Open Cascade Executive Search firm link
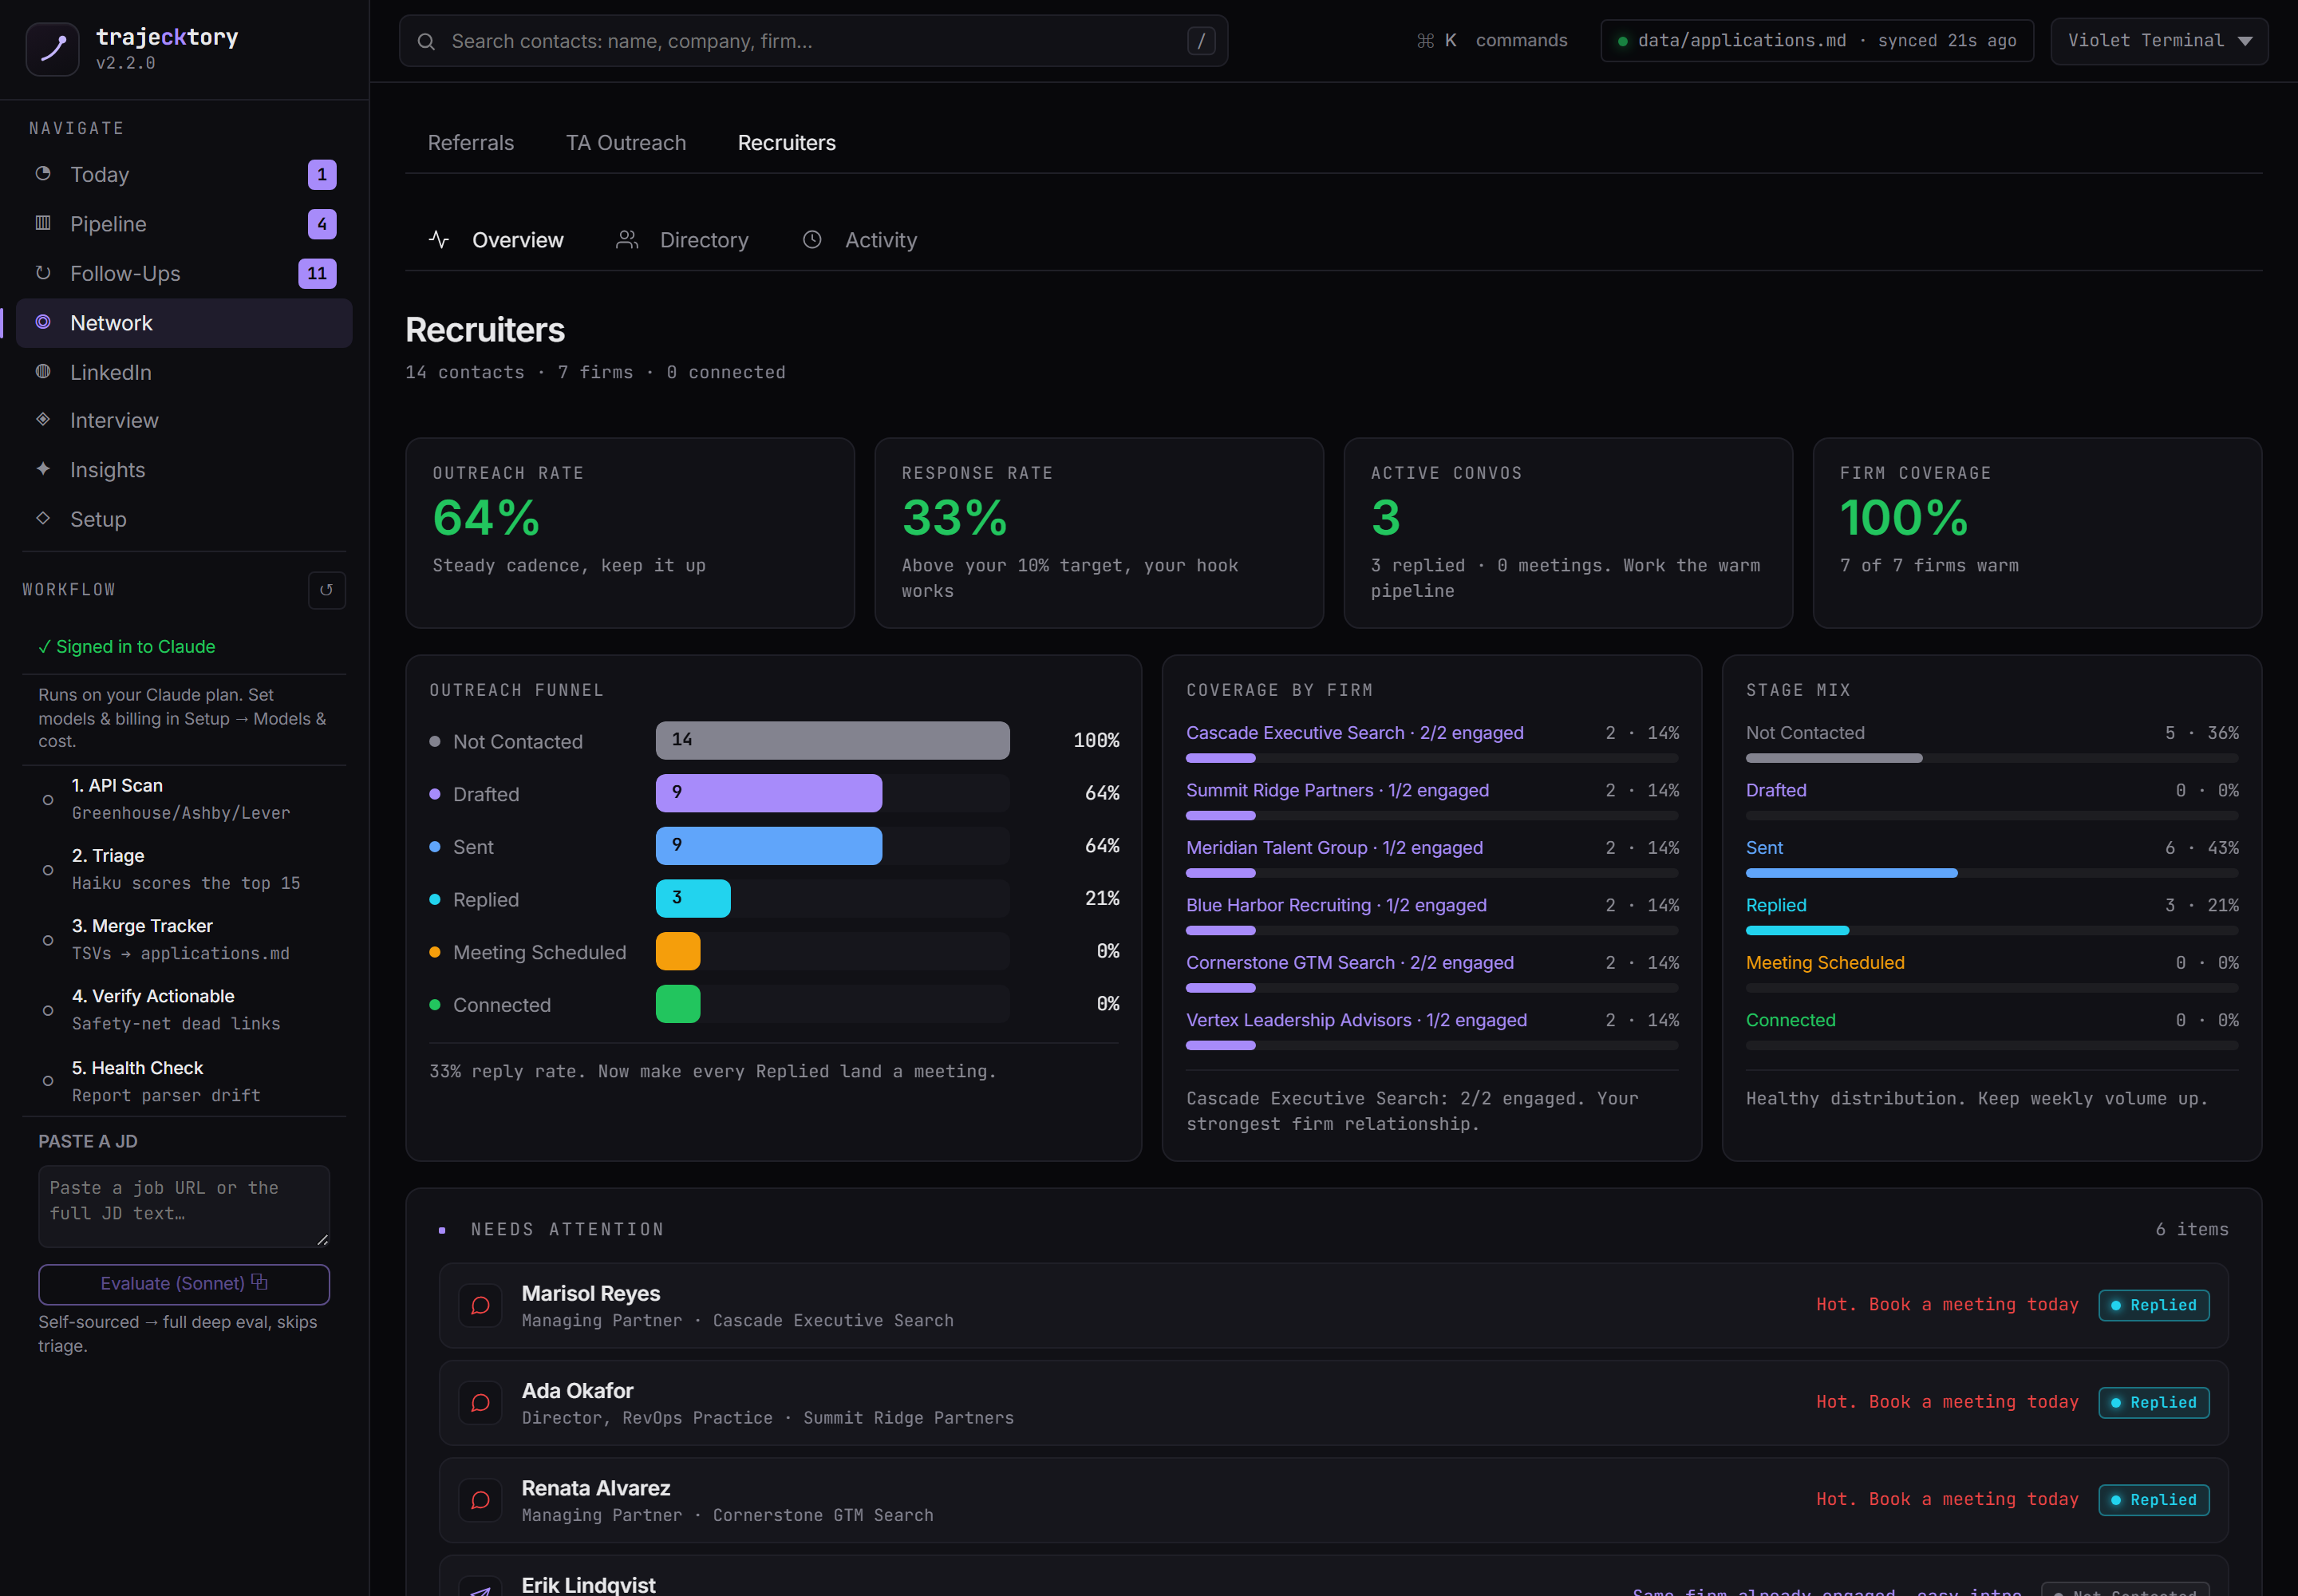Screen dimensions: 2298x1596 pyautogui.click(x=1355, y=733)
